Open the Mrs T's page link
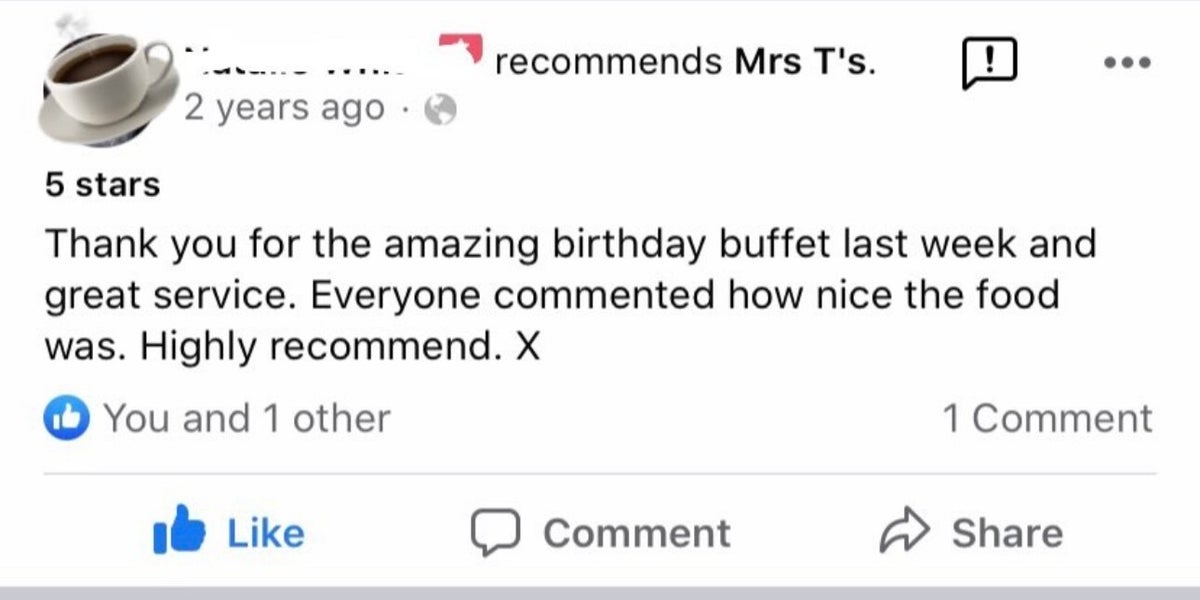1200x600 pixels. [x=806, y=61]
